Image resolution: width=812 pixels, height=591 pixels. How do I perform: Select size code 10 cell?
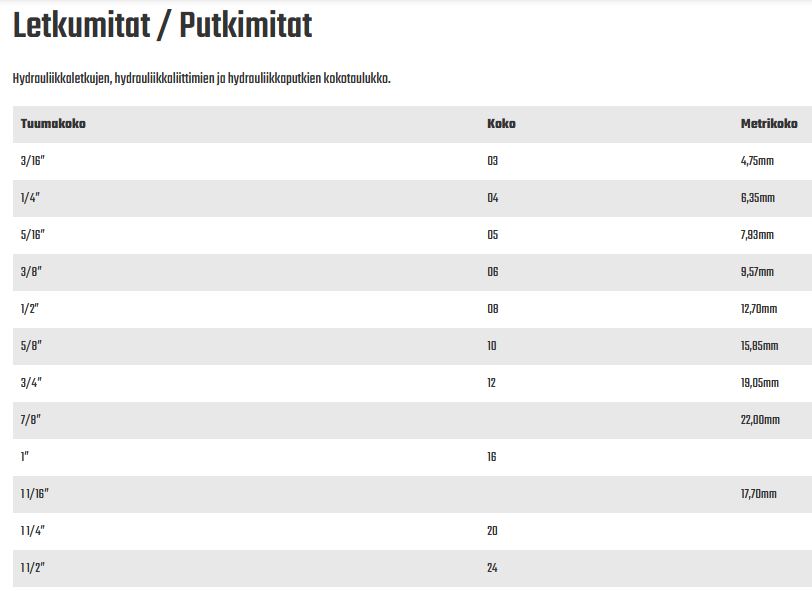[x=491, y=345]
